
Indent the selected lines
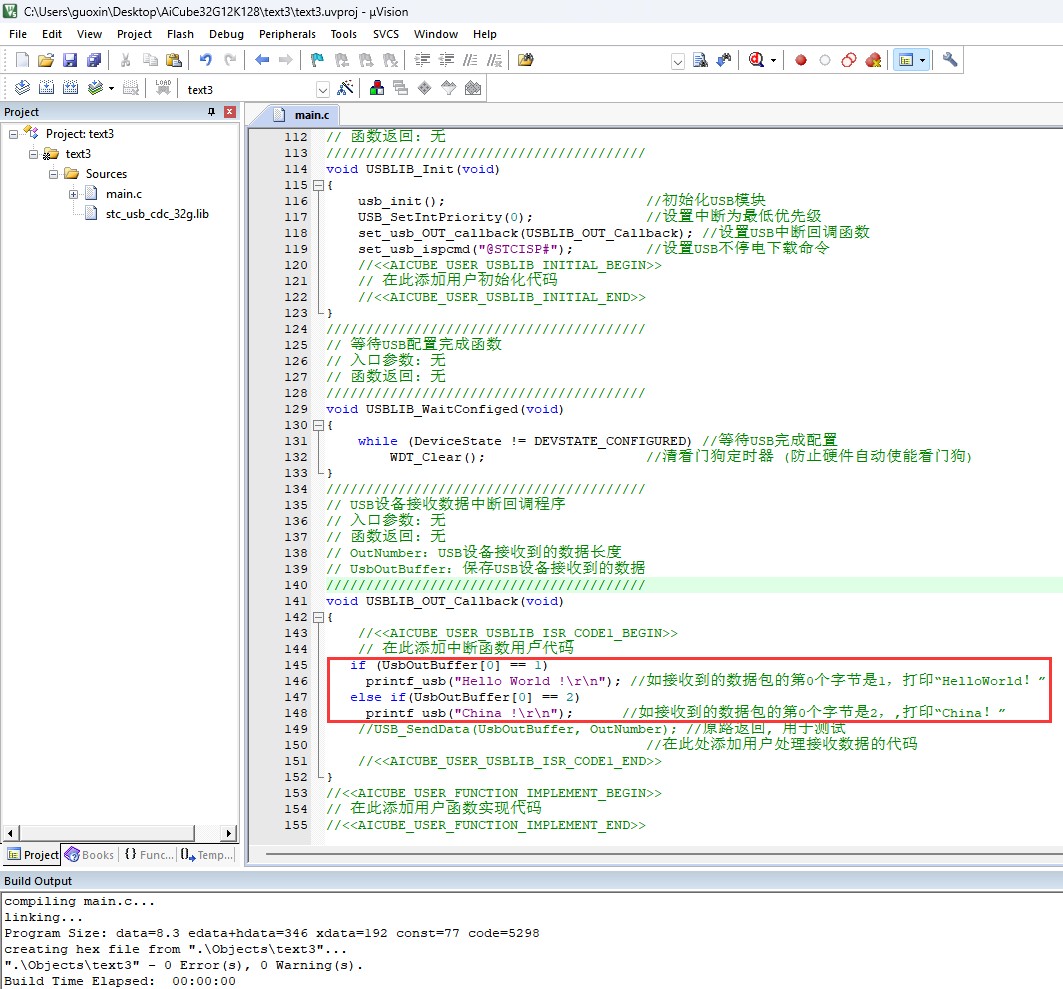422,60
